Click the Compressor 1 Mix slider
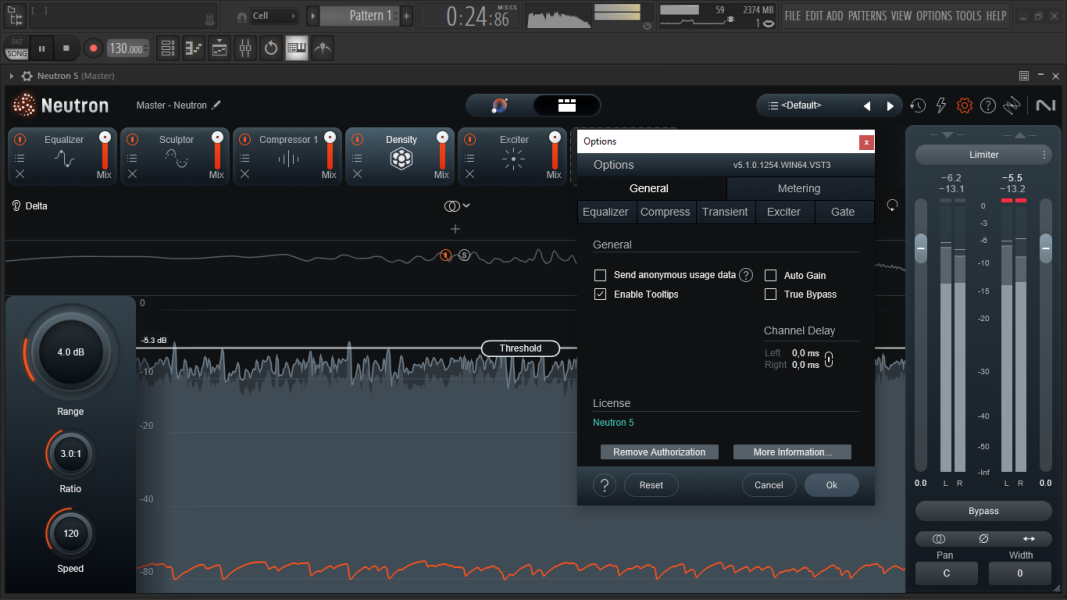The width and height of the screenshot is (1067, 600). [329, 153]
